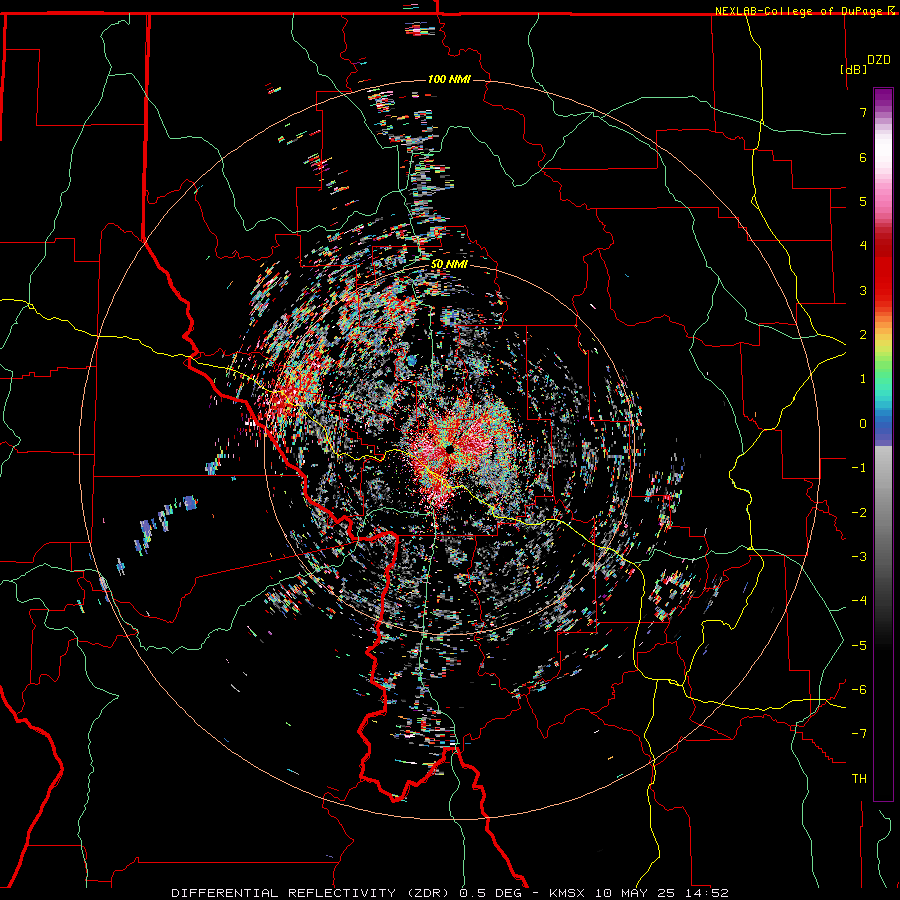
Task: Click the 1 value on color scale
Action: pos(863,379)
